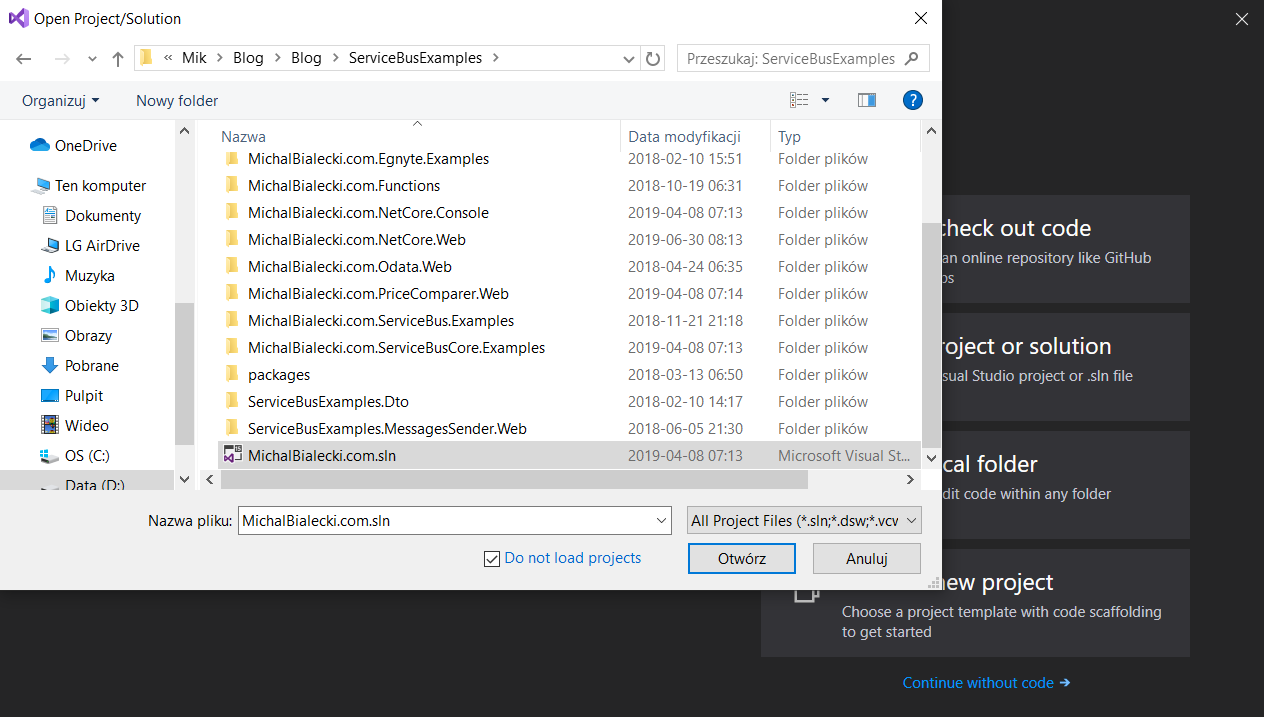Click Otwórz to open the solution
Viewport: 1264px width, 717px height.
(741, 558)
